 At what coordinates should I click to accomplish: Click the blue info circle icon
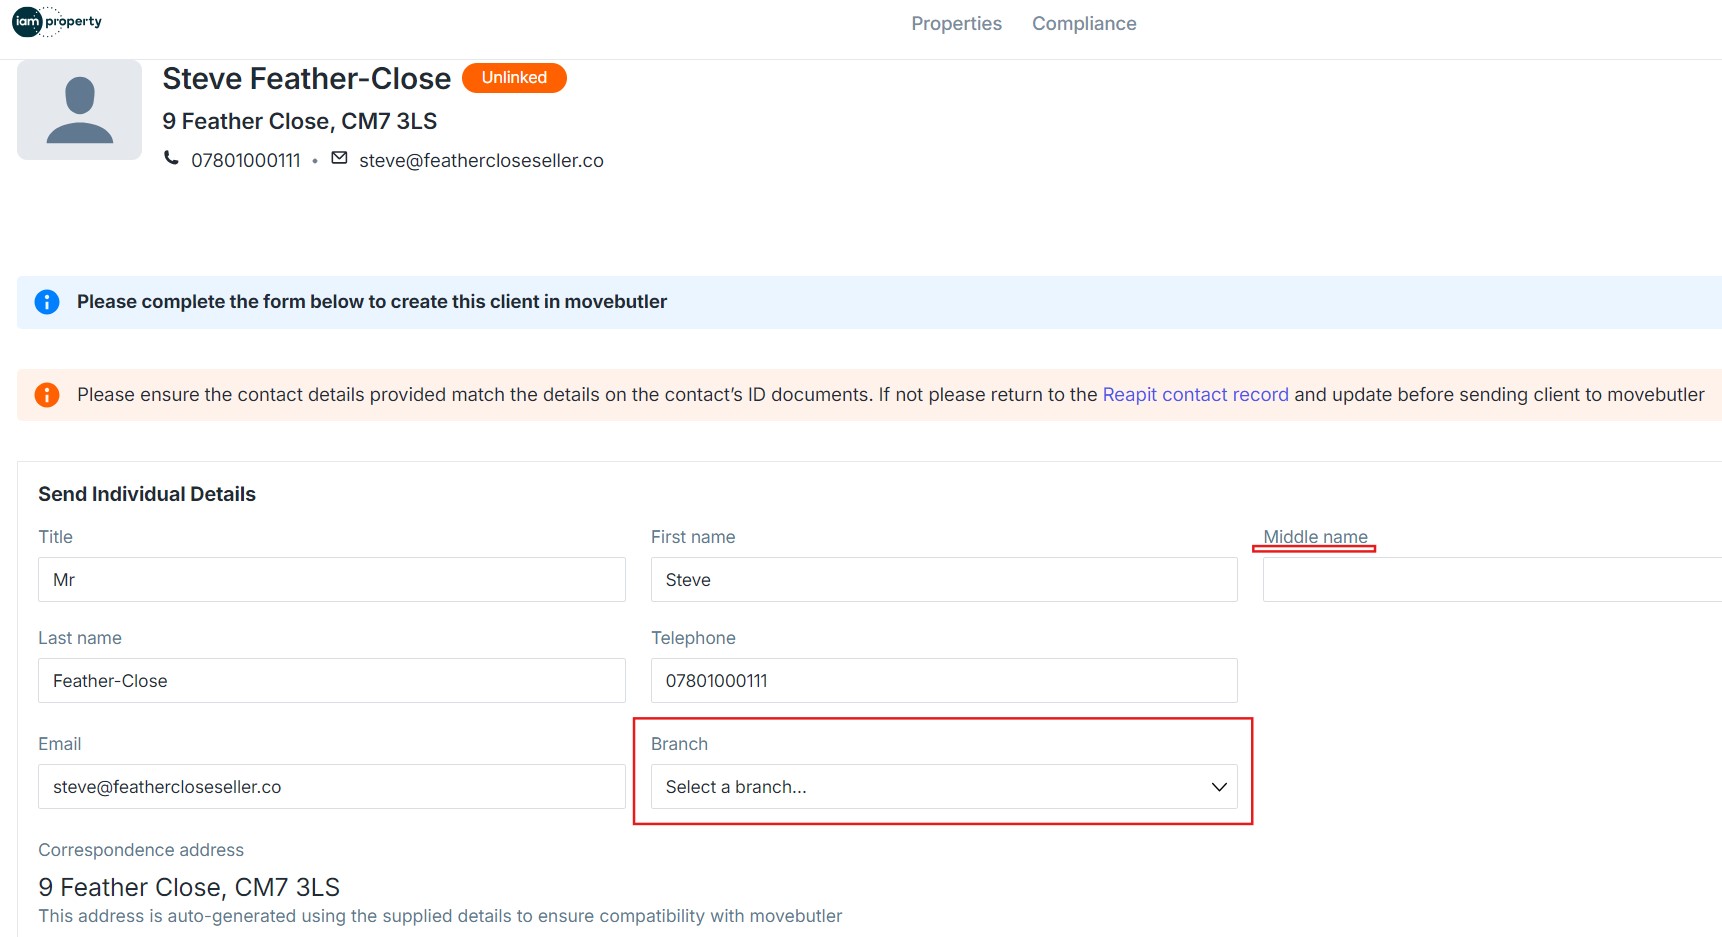point(47,302)
